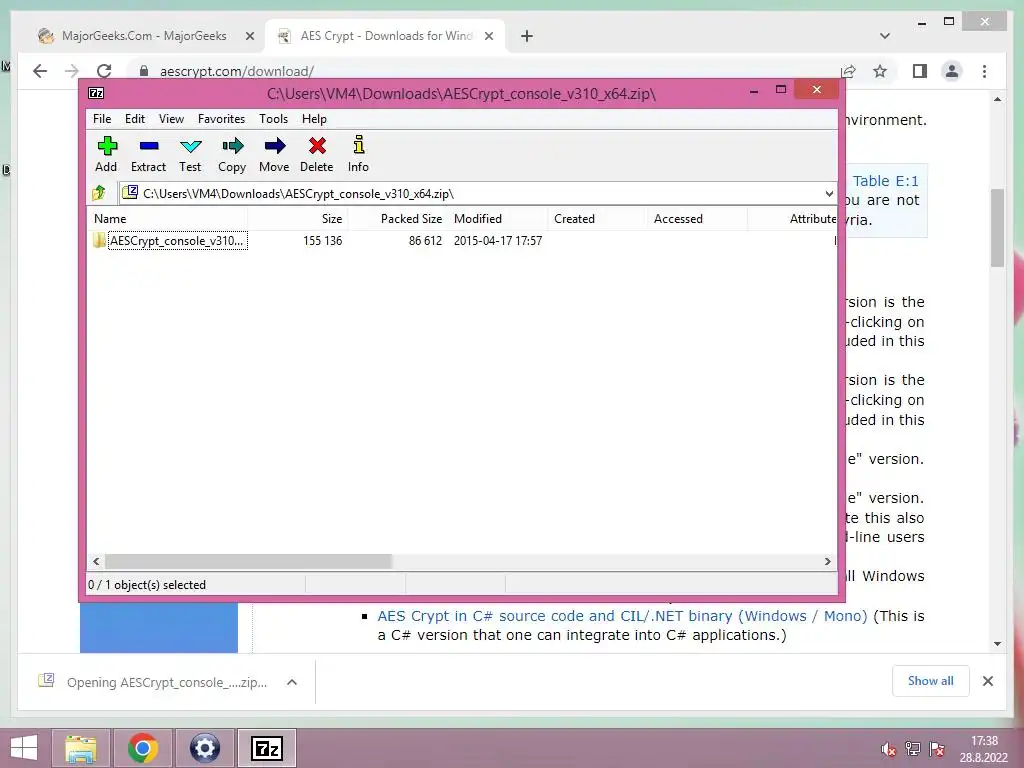Click the Test archive icon
The height and width of the screenshot is (768, 1024).
coord(191,146)
